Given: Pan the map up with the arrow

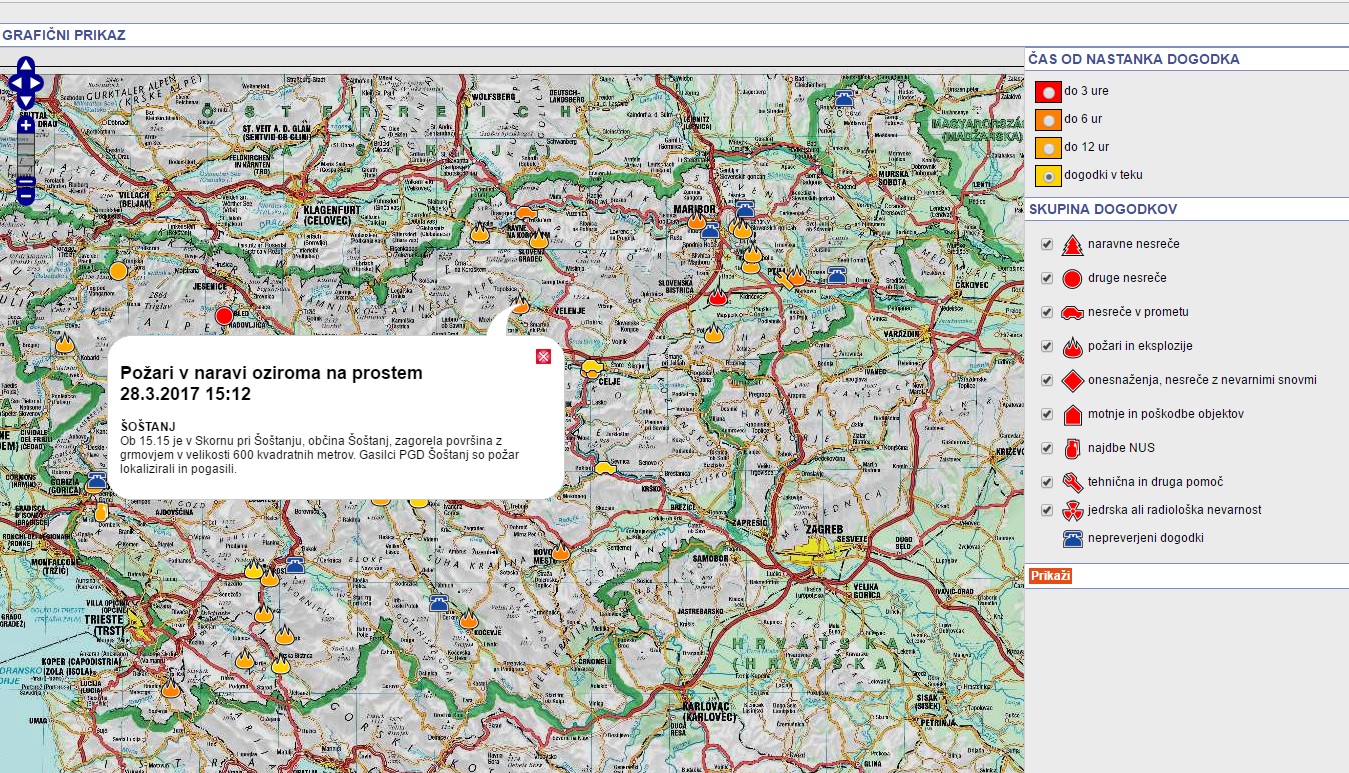Looking at the screenshot, I should point(26,64).
